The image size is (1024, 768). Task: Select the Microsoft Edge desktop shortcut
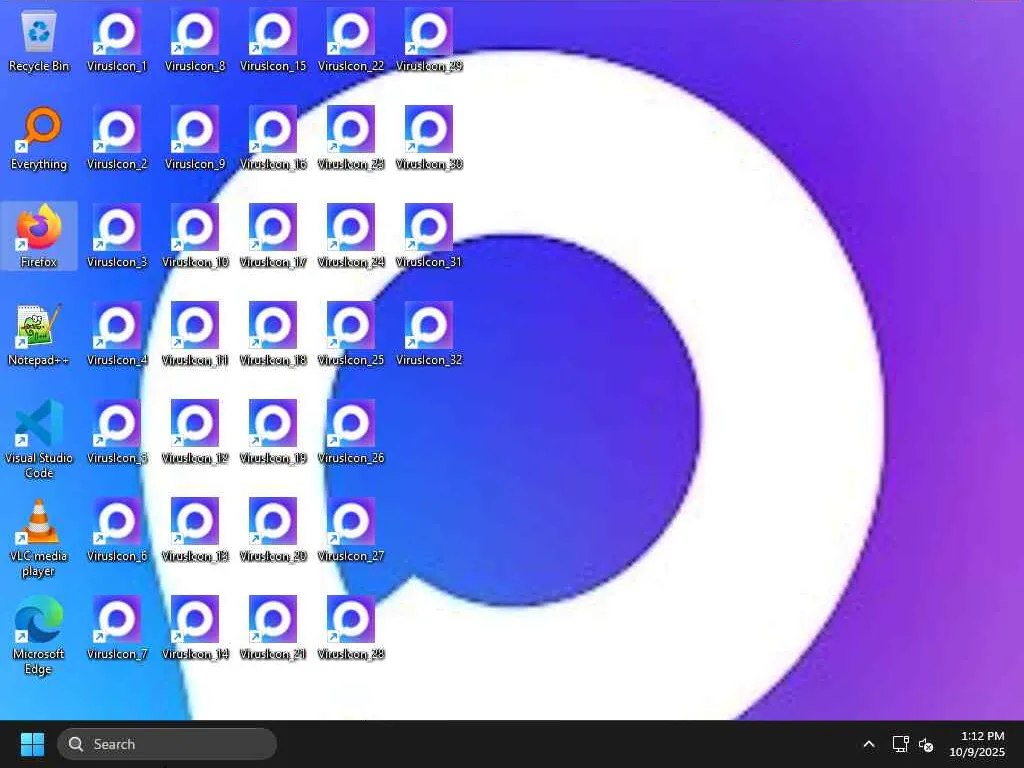pyautogui.click(x=39, y=635)
